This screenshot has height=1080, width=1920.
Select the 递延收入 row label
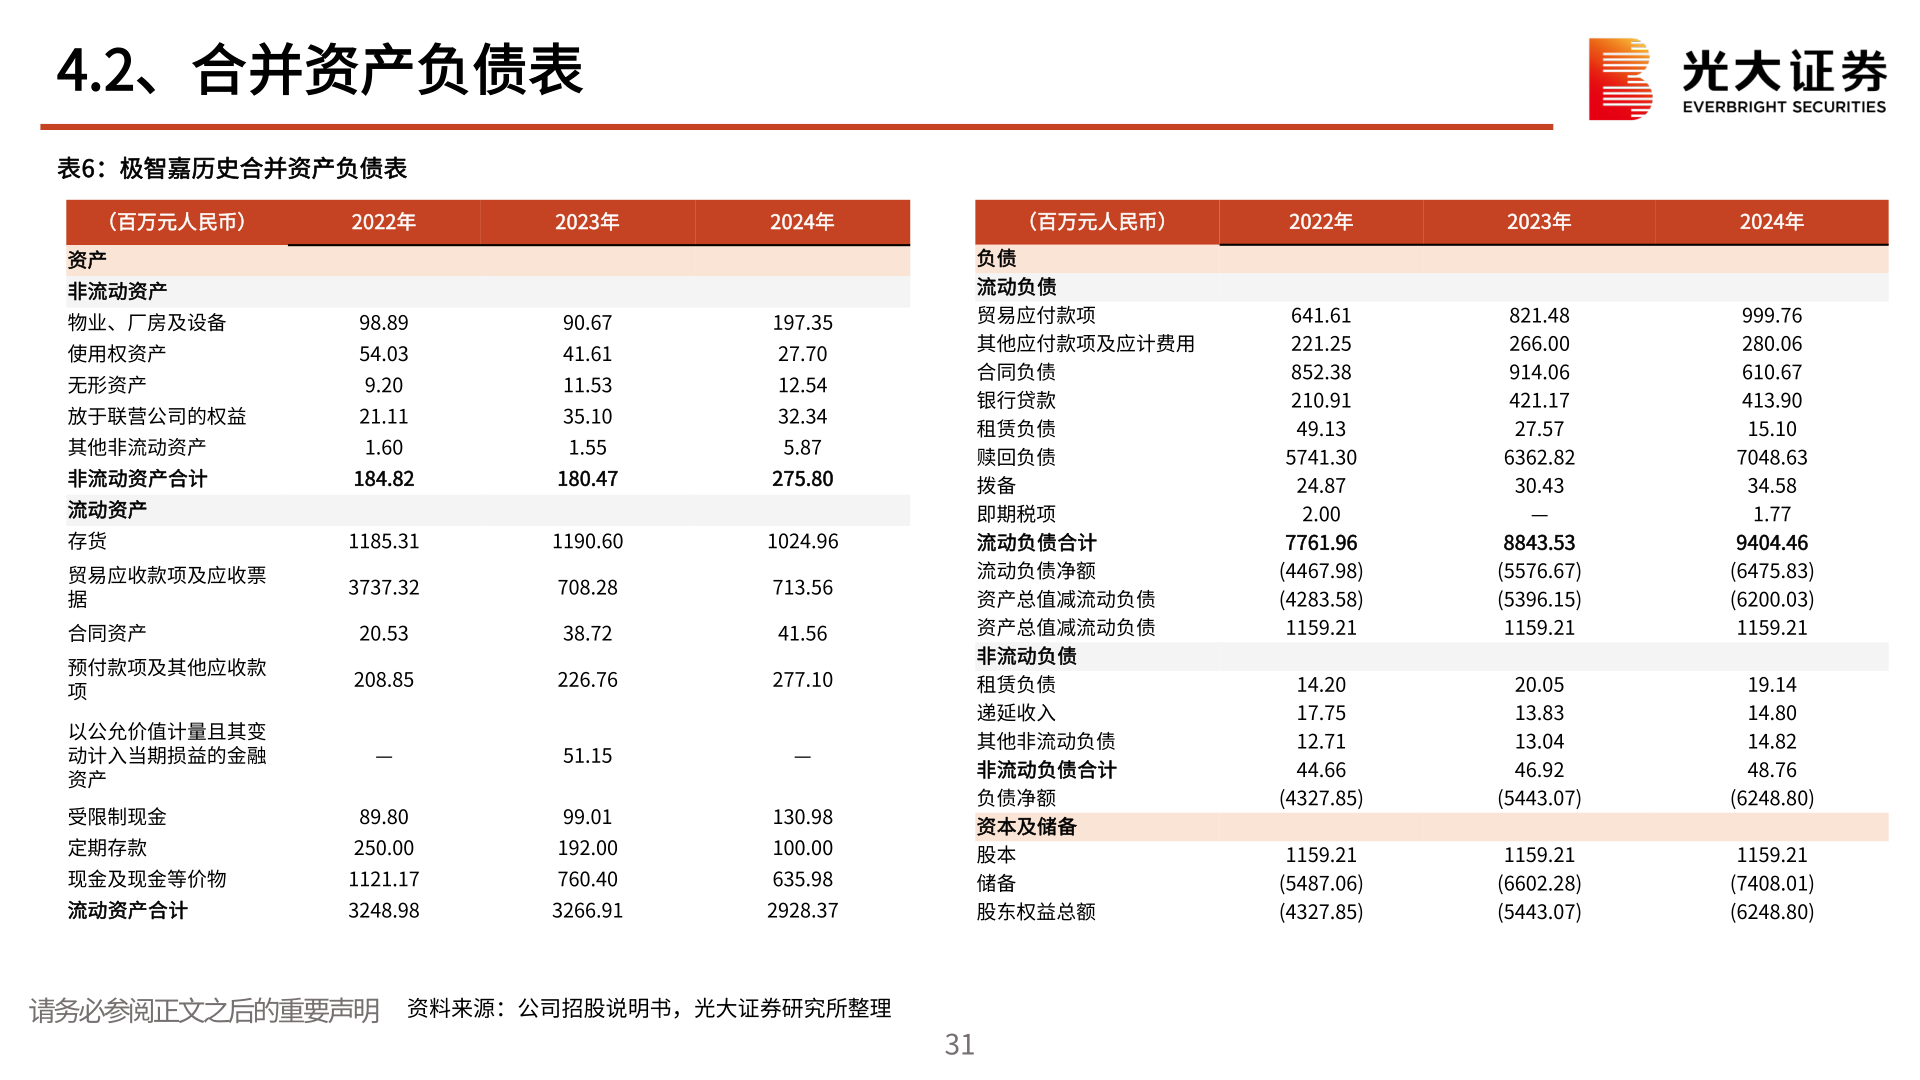tap(1016, 713)
